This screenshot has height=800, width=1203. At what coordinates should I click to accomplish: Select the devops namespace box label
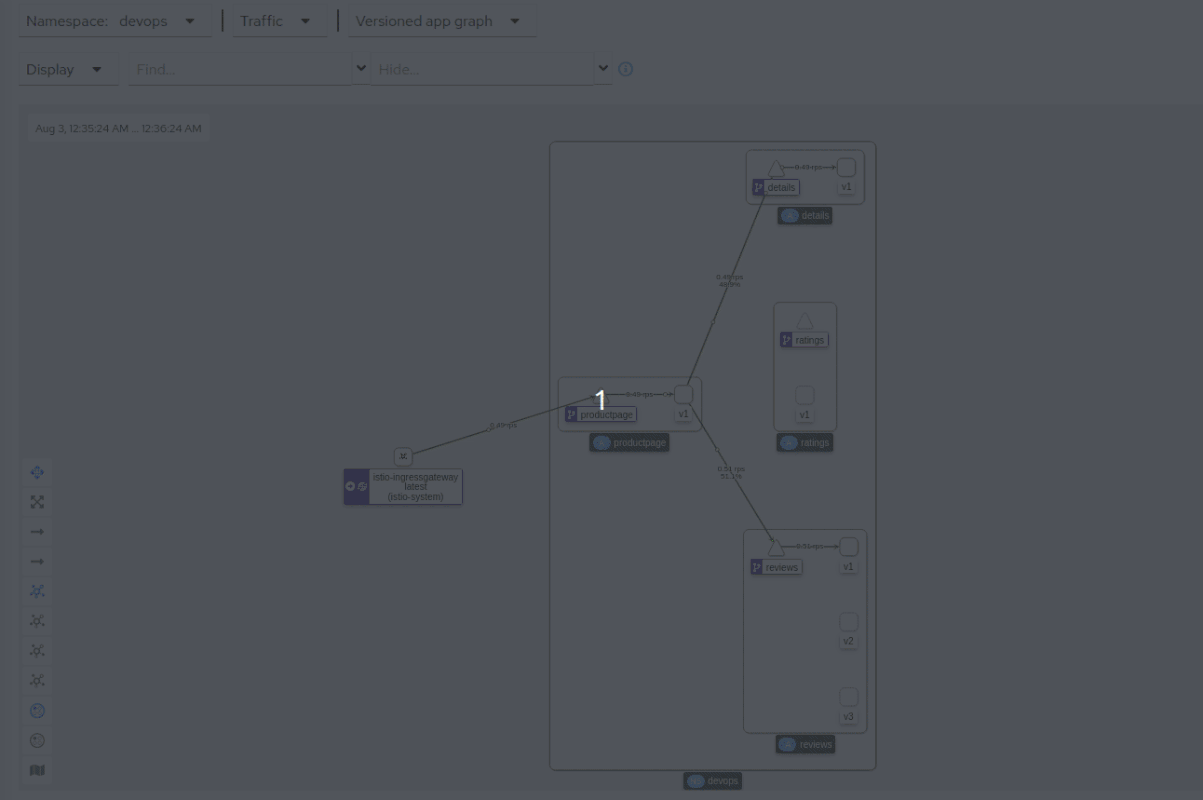[713, 781]
